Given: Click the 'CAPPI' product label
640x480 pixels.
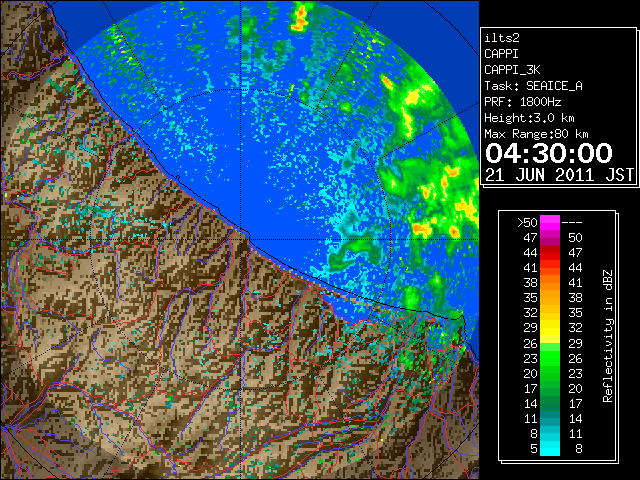Looking at the screenshot, I should (501, 54).
